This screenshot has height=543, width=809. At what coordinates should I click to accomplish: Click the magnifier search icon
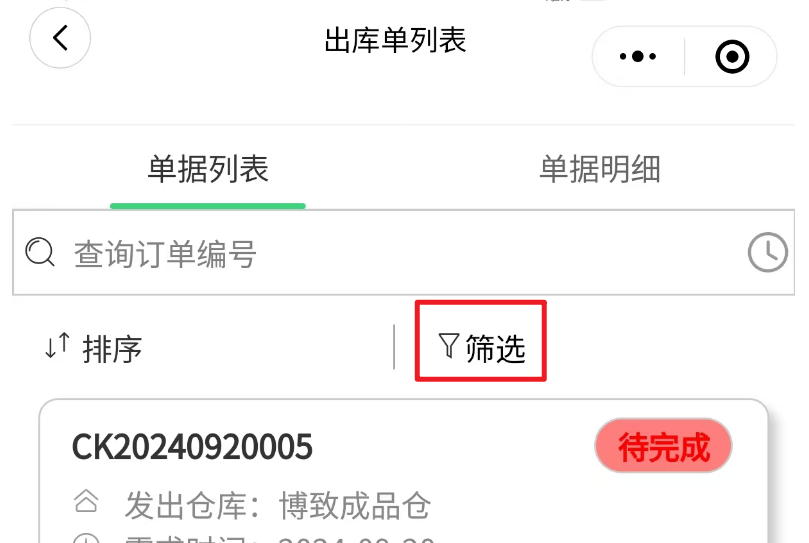(x=40, y=252)
